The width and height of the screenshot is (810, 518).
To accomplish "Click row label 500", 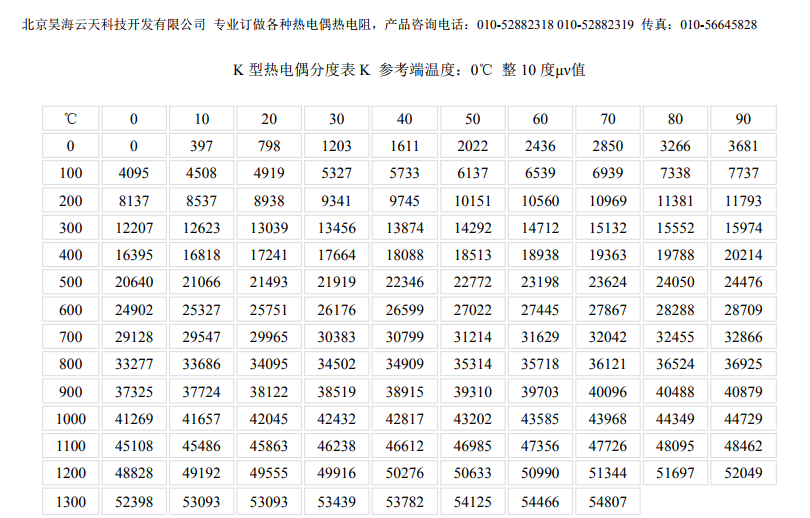I will pyautogui.click(x=70, y=282).
